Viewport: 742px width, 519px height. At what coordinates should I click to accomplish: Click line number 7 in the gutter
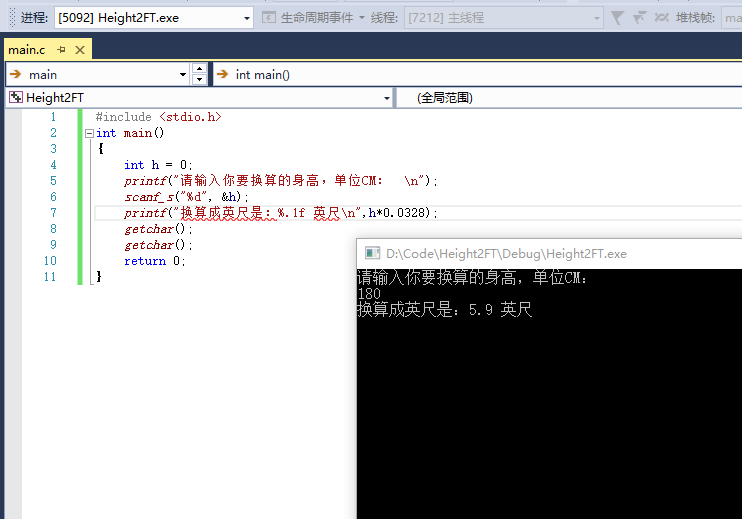pyautogui.click(x=53, y=213)
